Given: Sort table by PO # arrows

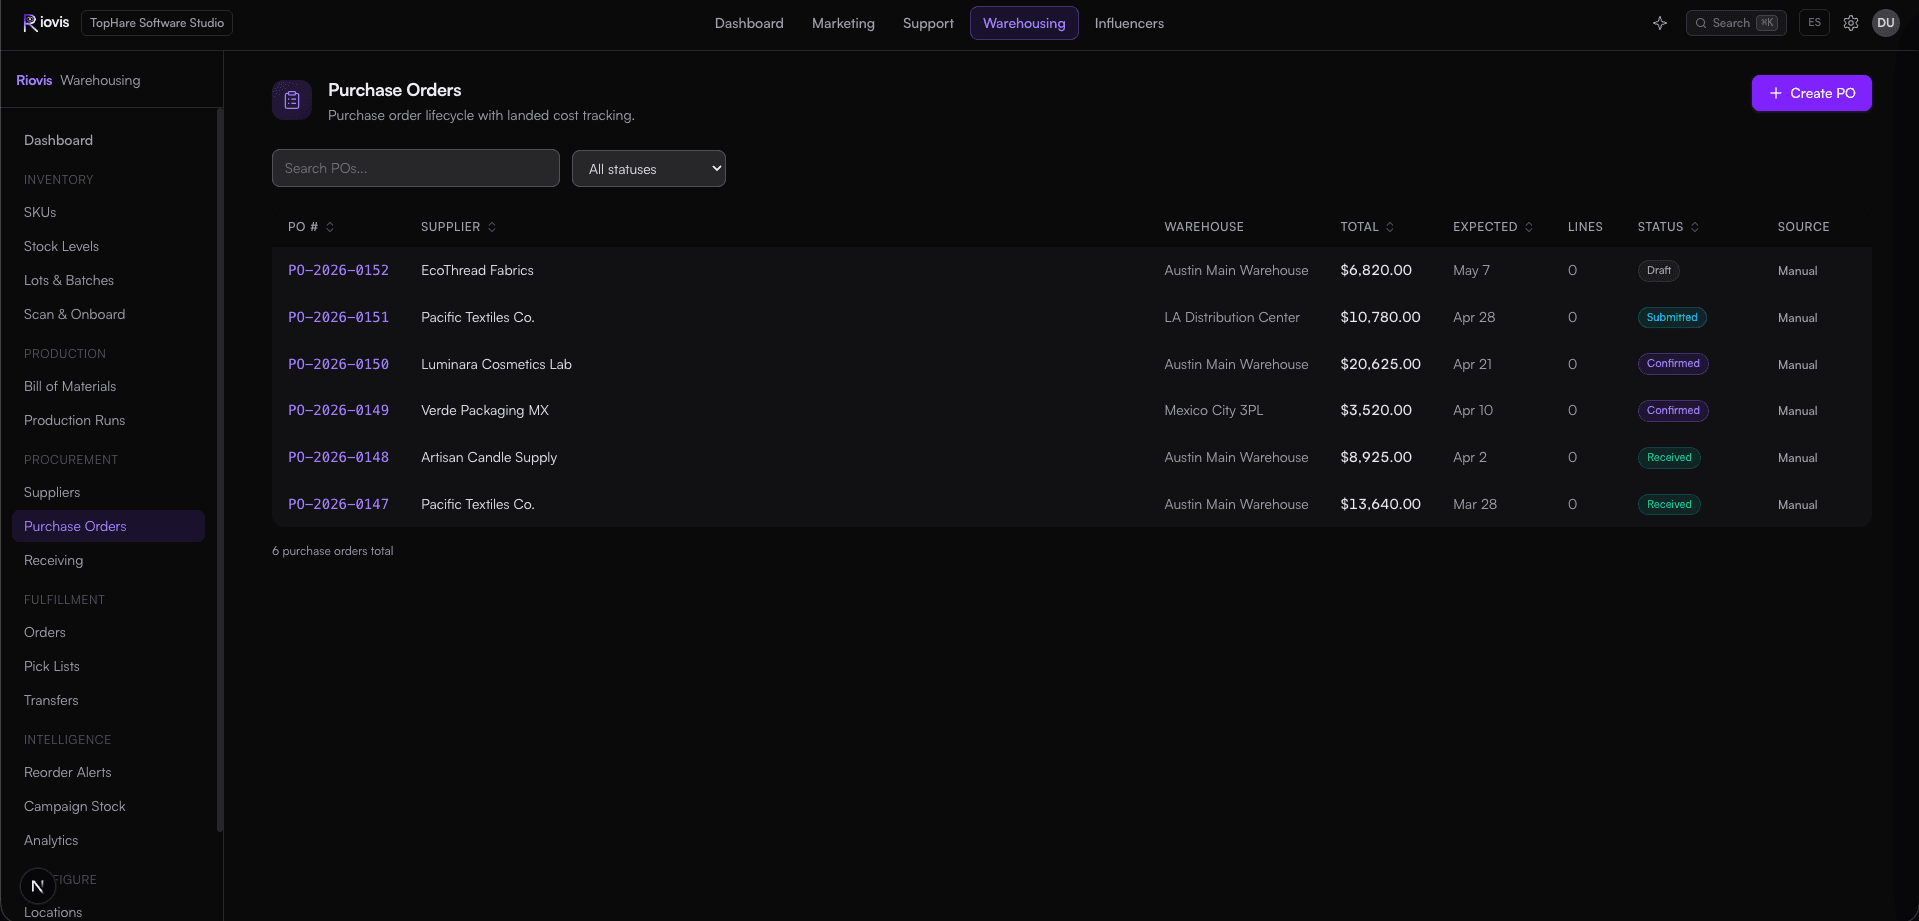Looking at the screenshot, I should 330,227.
